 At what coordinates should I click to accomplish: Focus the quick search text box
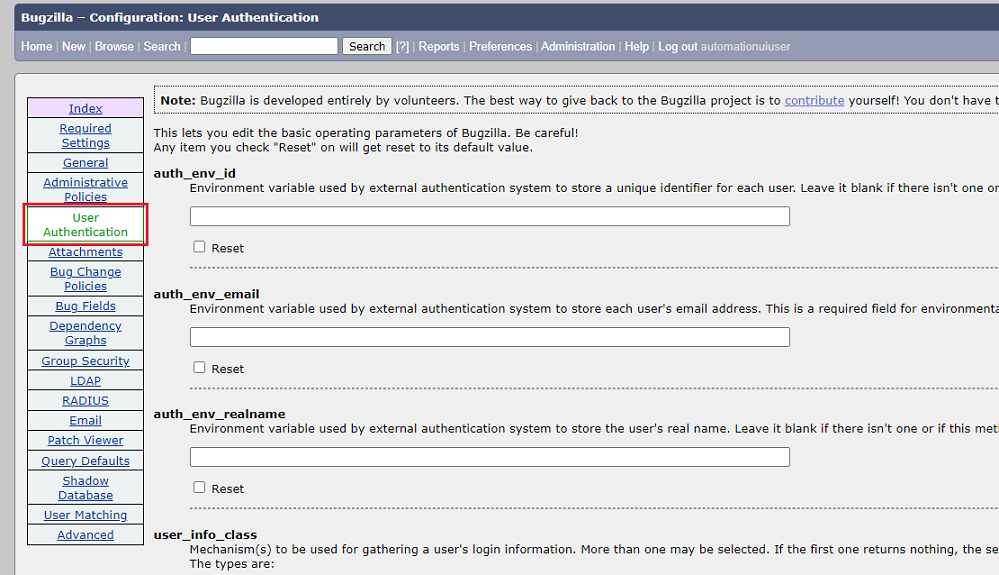pos(264,46)
